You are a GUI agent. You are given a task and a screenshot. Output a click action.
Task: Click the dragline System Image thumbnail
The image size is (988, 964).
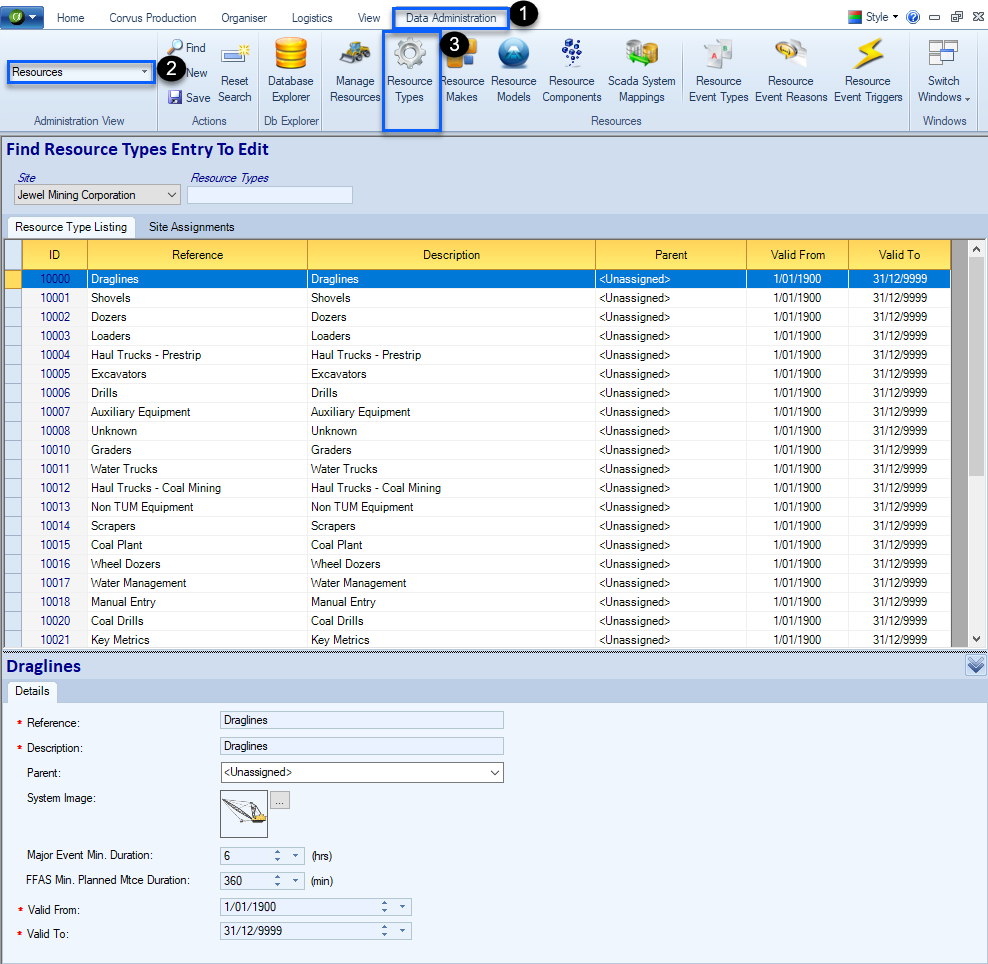click(244, 813)
